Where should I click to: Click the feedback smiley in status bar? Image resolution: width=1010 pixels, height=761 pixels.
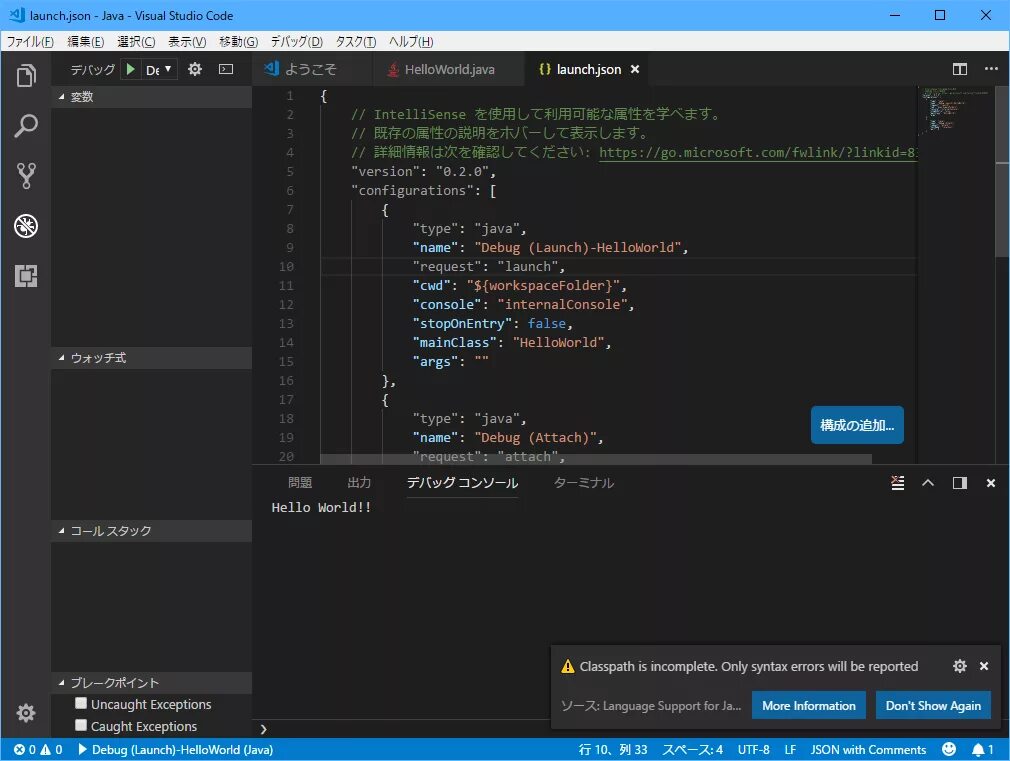[x=949, y=749]
